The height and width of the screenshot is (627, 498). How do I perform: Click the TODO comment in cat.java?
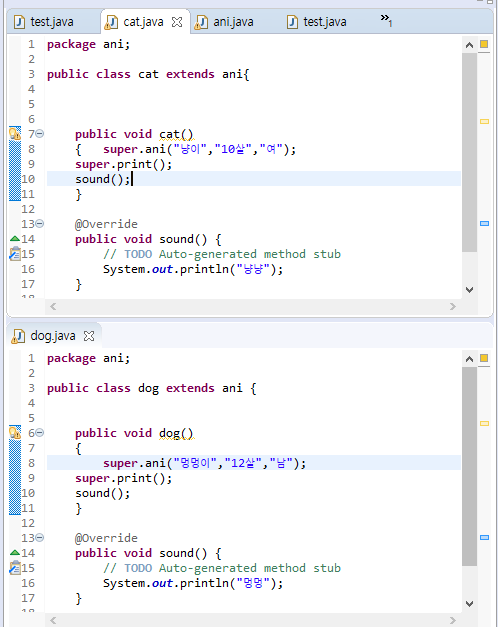[x=222, y=254]
